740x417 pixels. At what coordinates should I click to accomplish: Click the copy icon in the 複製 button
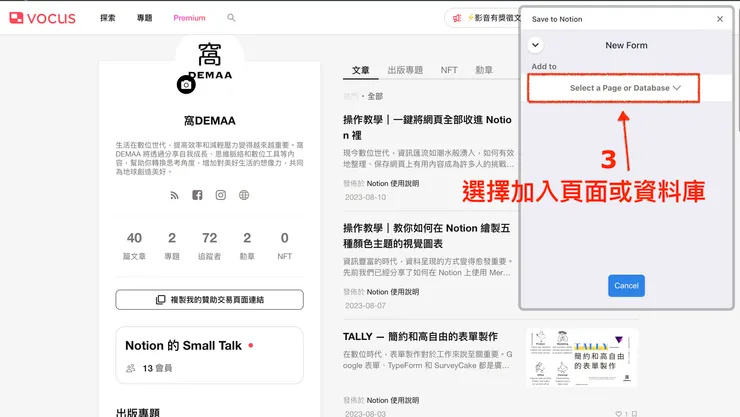click(x=160, y=300)
